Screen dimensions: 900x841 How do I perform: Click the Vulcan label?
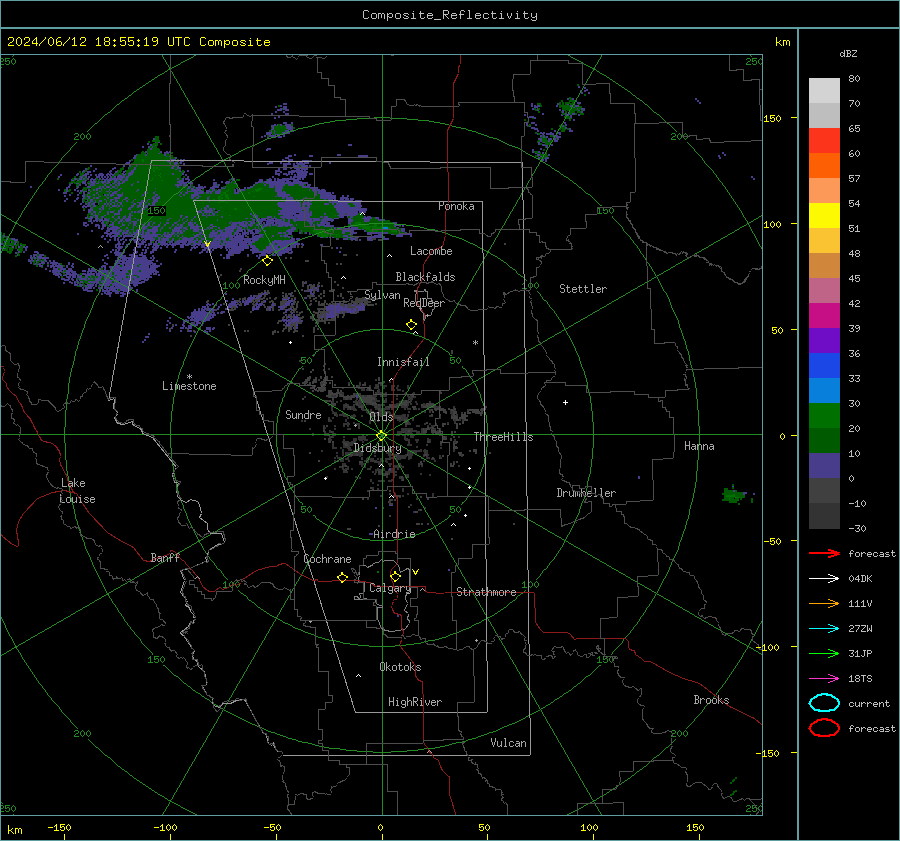click(x=509, y=743)
